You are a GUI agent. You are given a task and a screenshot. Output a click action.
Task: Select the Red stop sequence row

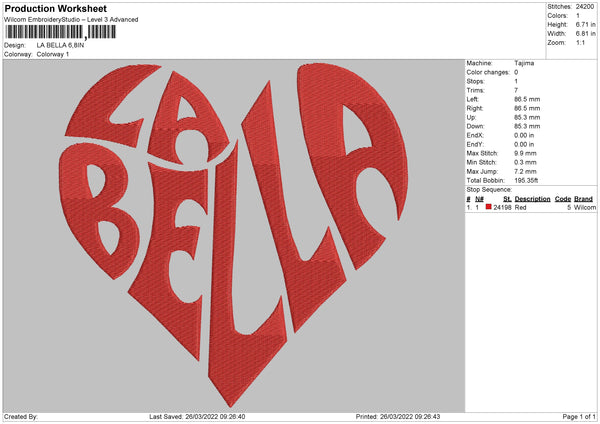[530, 207]
